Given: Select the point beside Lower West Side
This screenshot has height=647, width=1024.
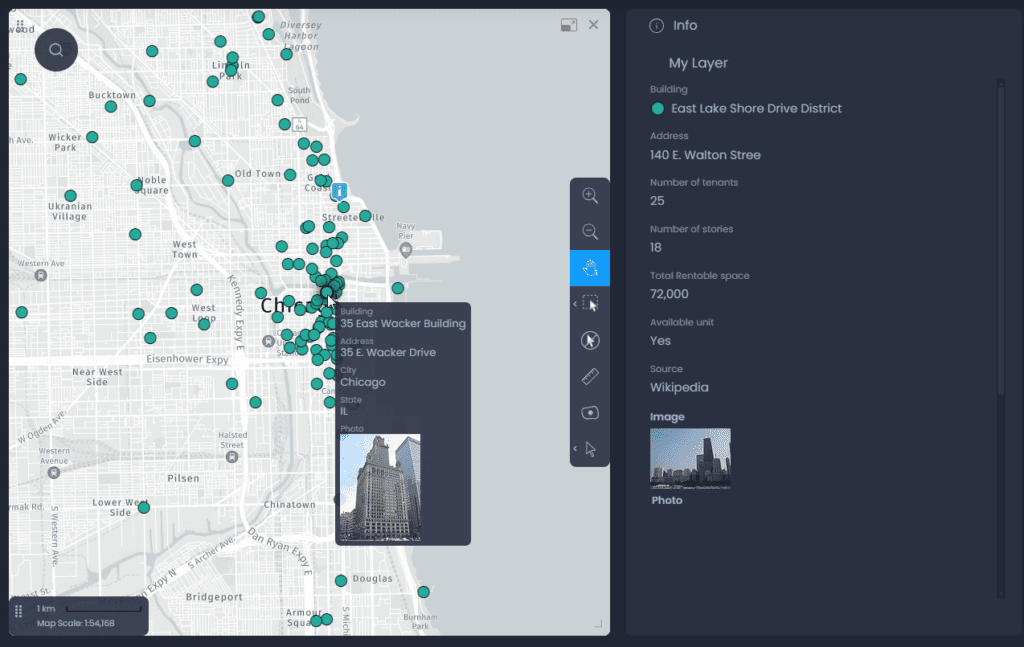Looking at the screenshot, I should click(144, 507).
